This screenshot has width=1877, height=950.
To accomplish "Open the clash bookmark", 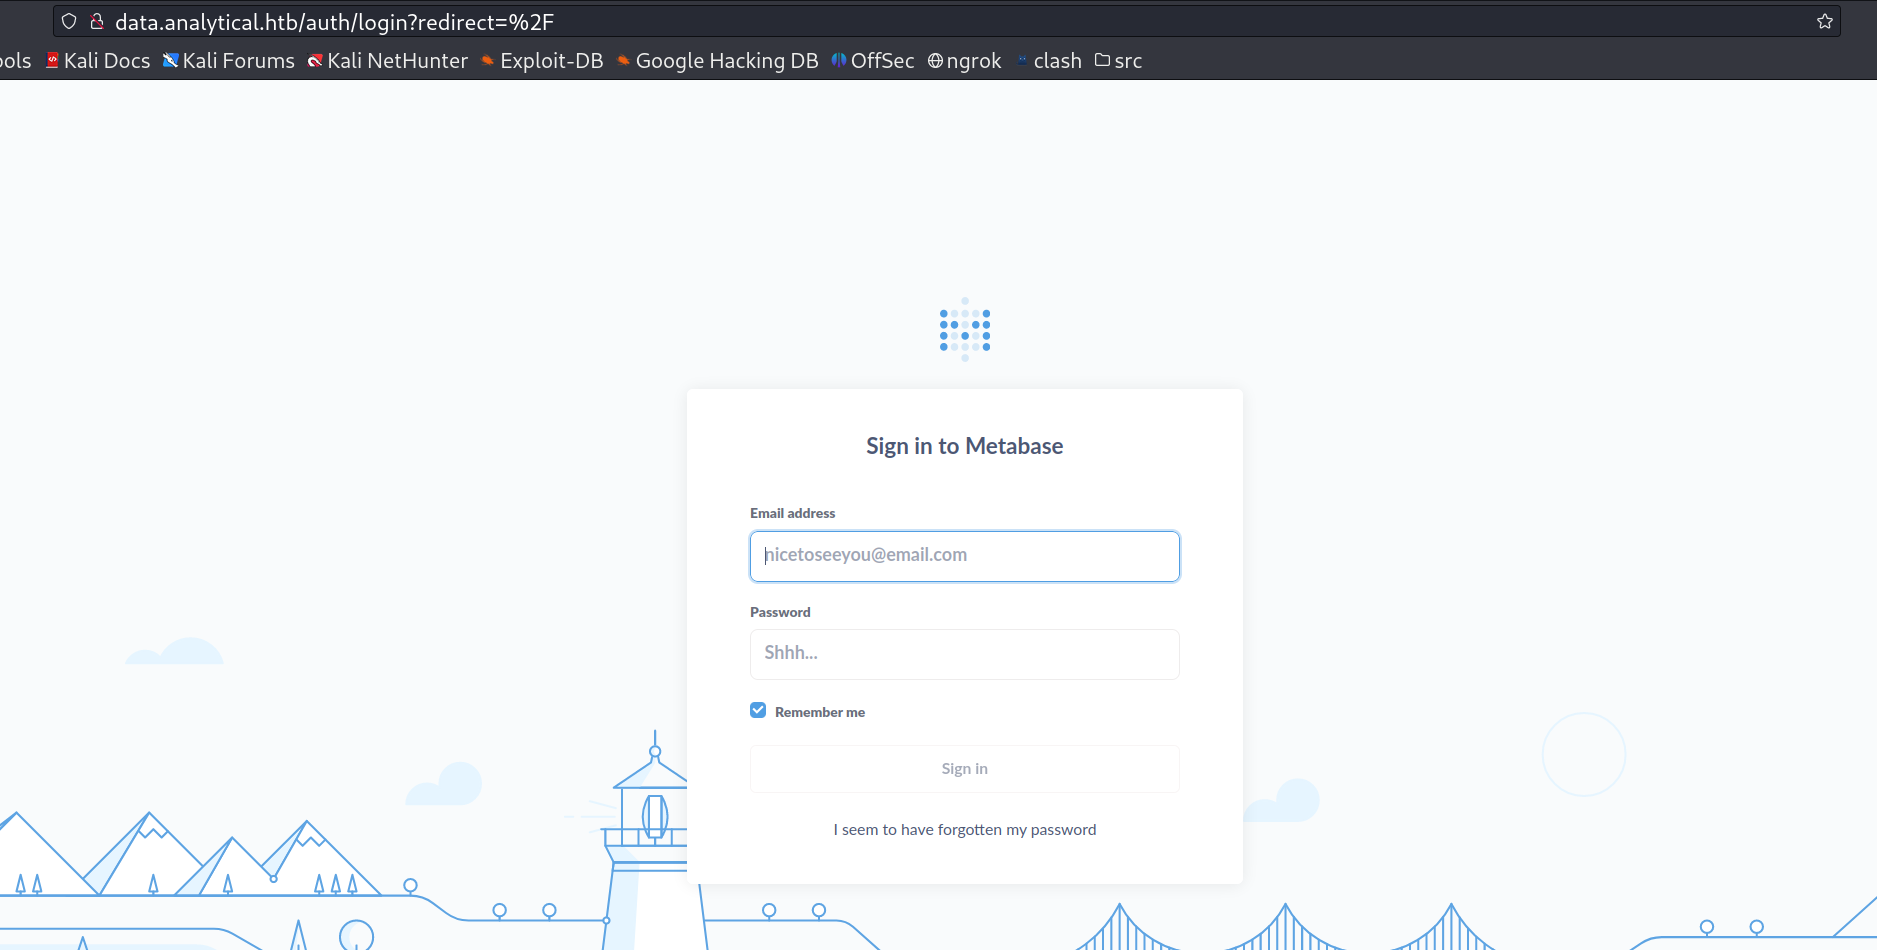I will point(1049,61).
